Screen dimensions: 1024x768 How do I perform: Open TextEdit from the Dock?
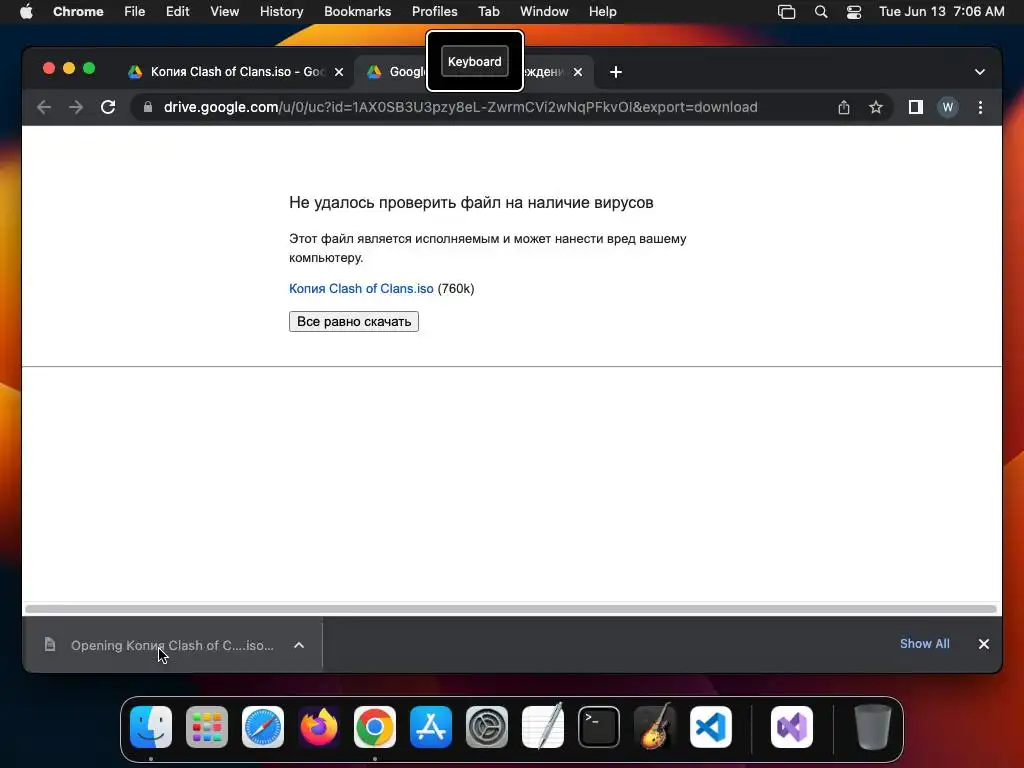(x=543, y=727)
